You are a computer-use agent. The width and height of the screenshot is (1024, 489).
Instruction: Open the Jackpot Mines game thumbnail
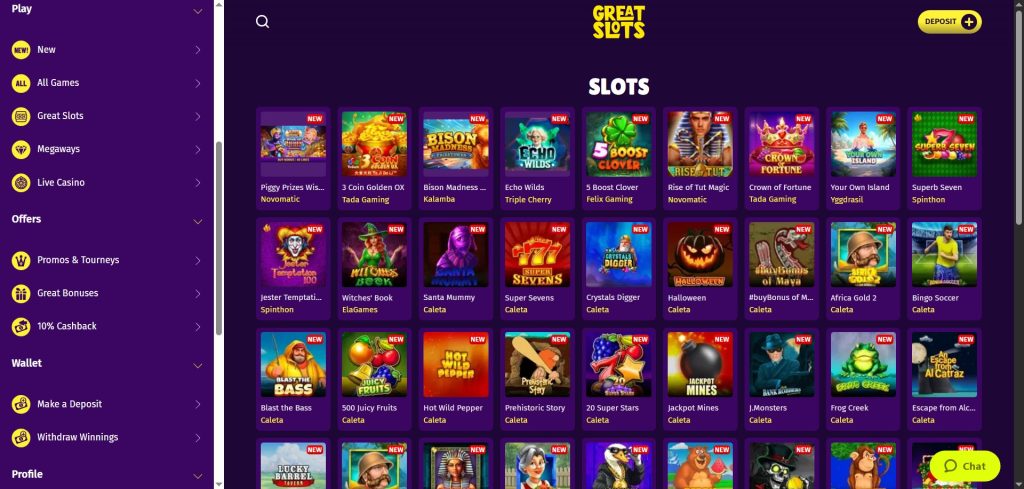(x=699, y=364)
